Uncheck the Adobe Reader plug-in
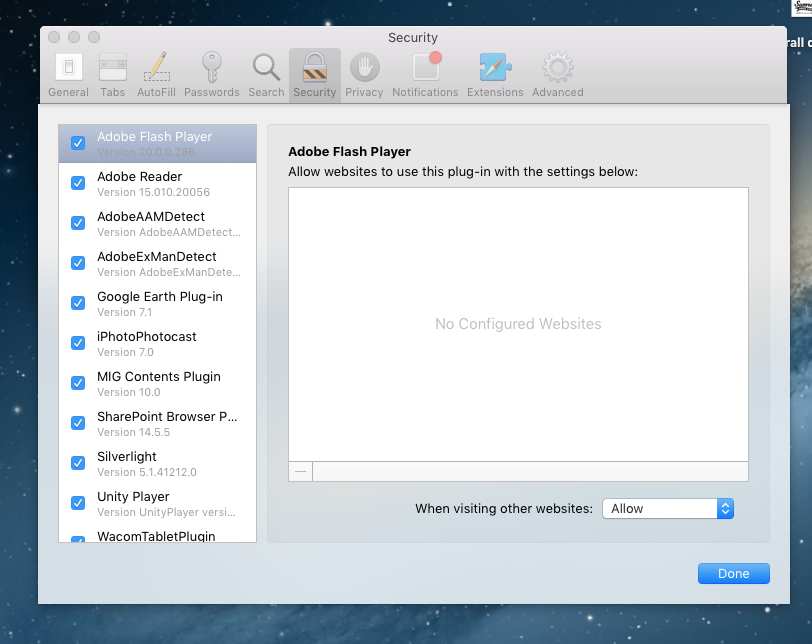 click(x=78, y=183)
